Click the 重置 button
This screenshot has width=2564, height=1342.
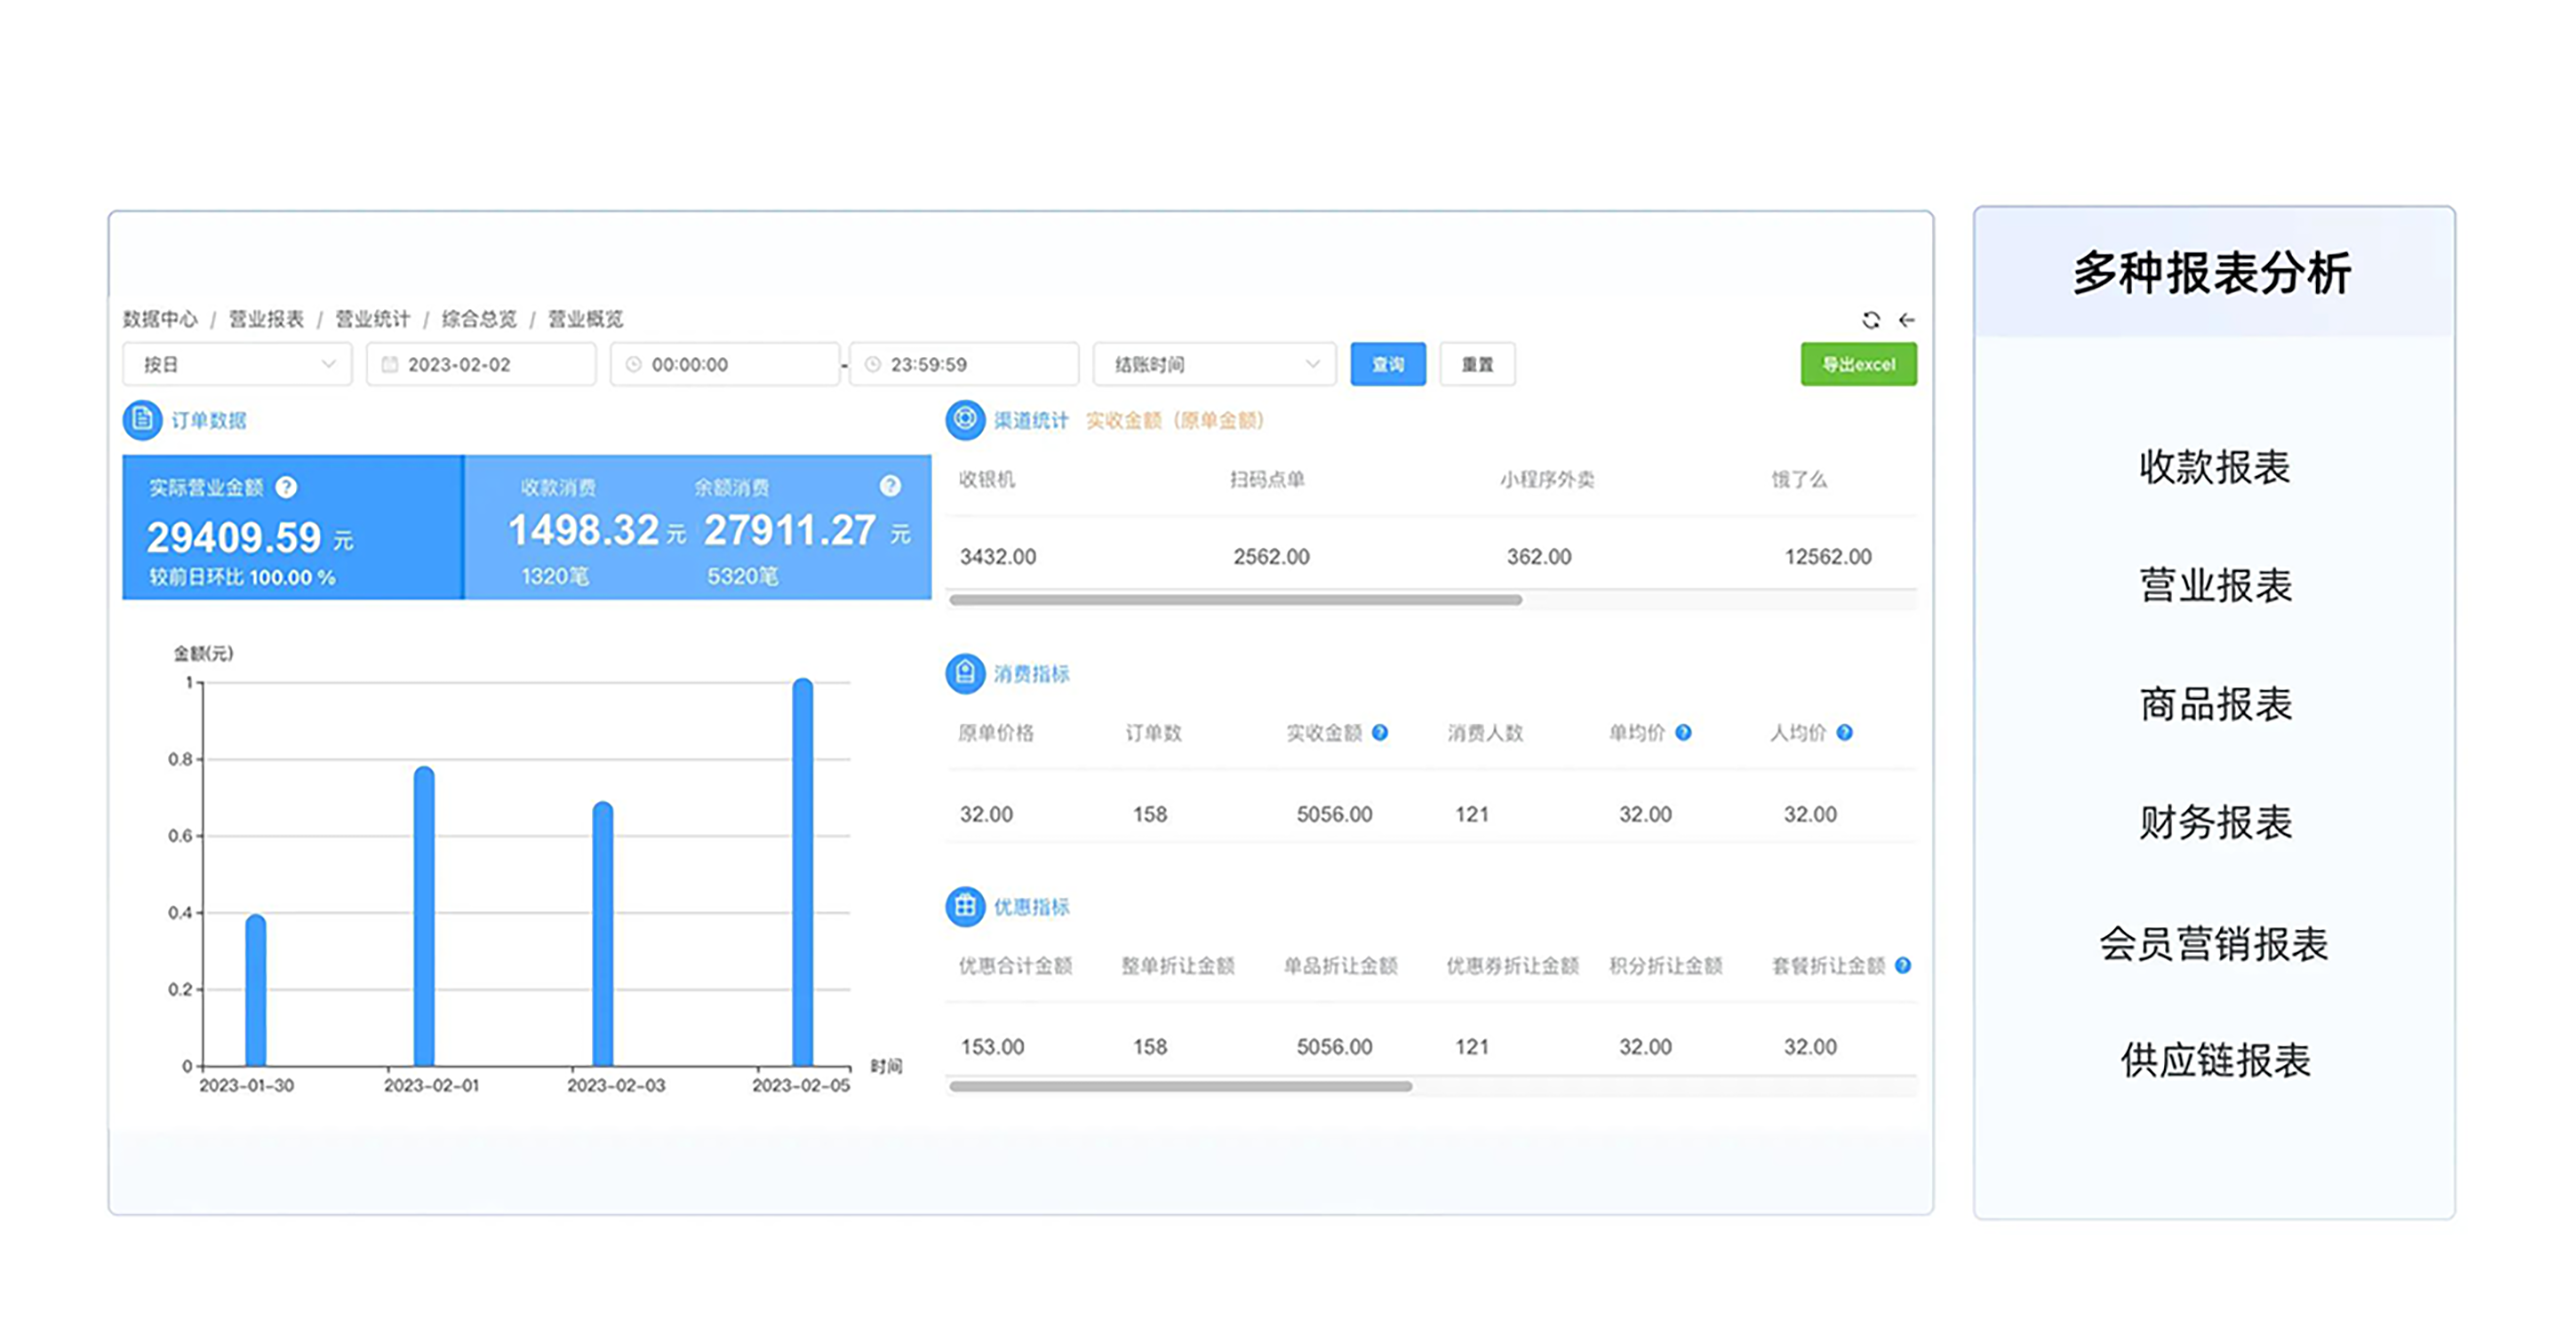(x=1476, y=364)
